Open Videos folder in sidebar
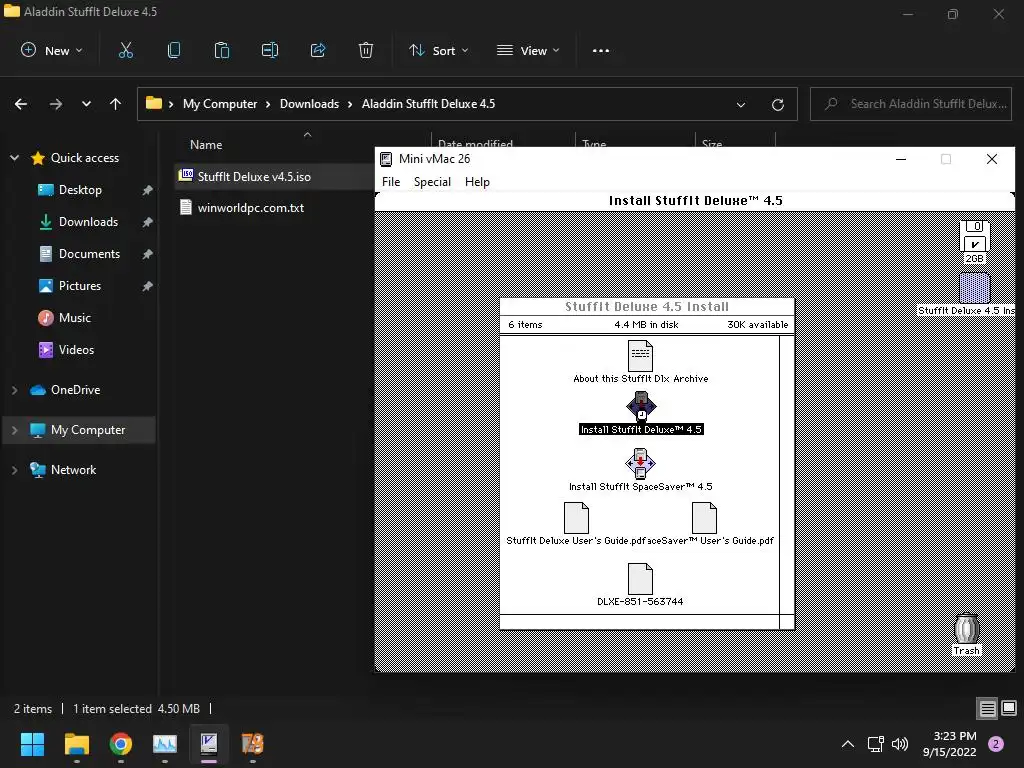 76,350
